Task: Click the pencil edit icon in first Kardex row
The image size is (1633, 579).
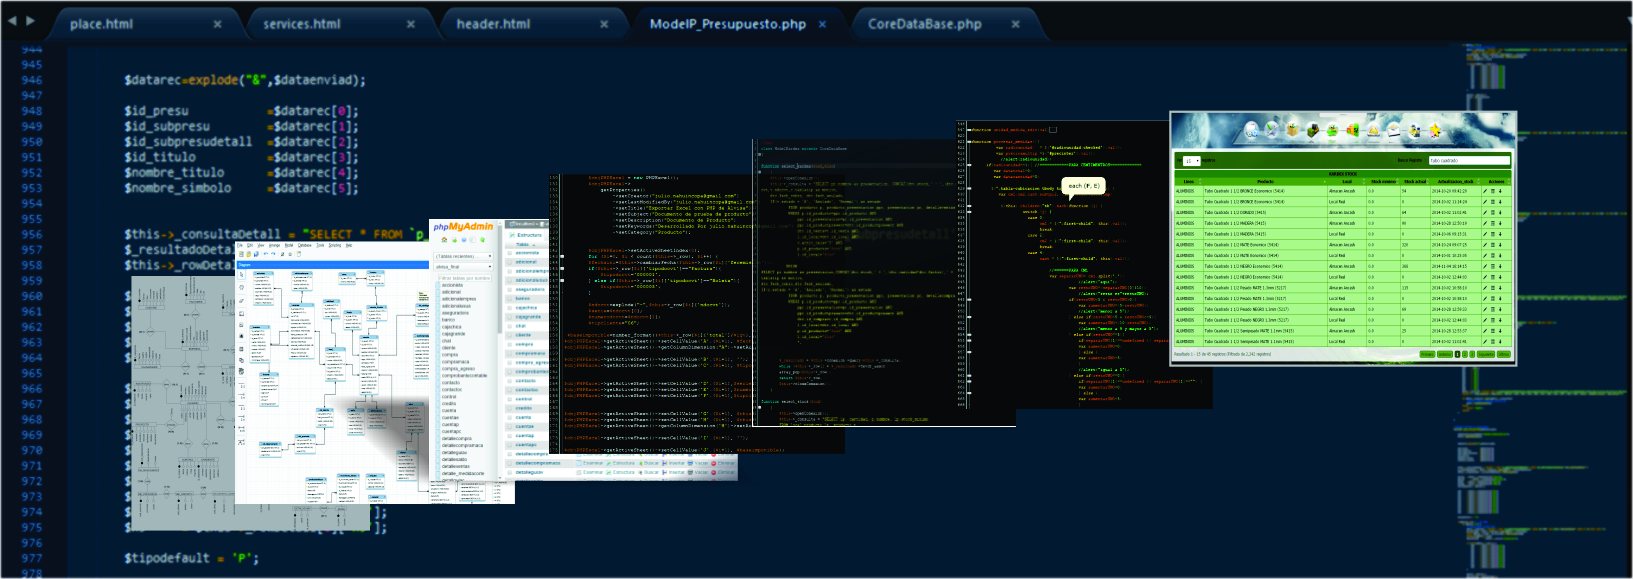Action: [x=1484, y=191]
